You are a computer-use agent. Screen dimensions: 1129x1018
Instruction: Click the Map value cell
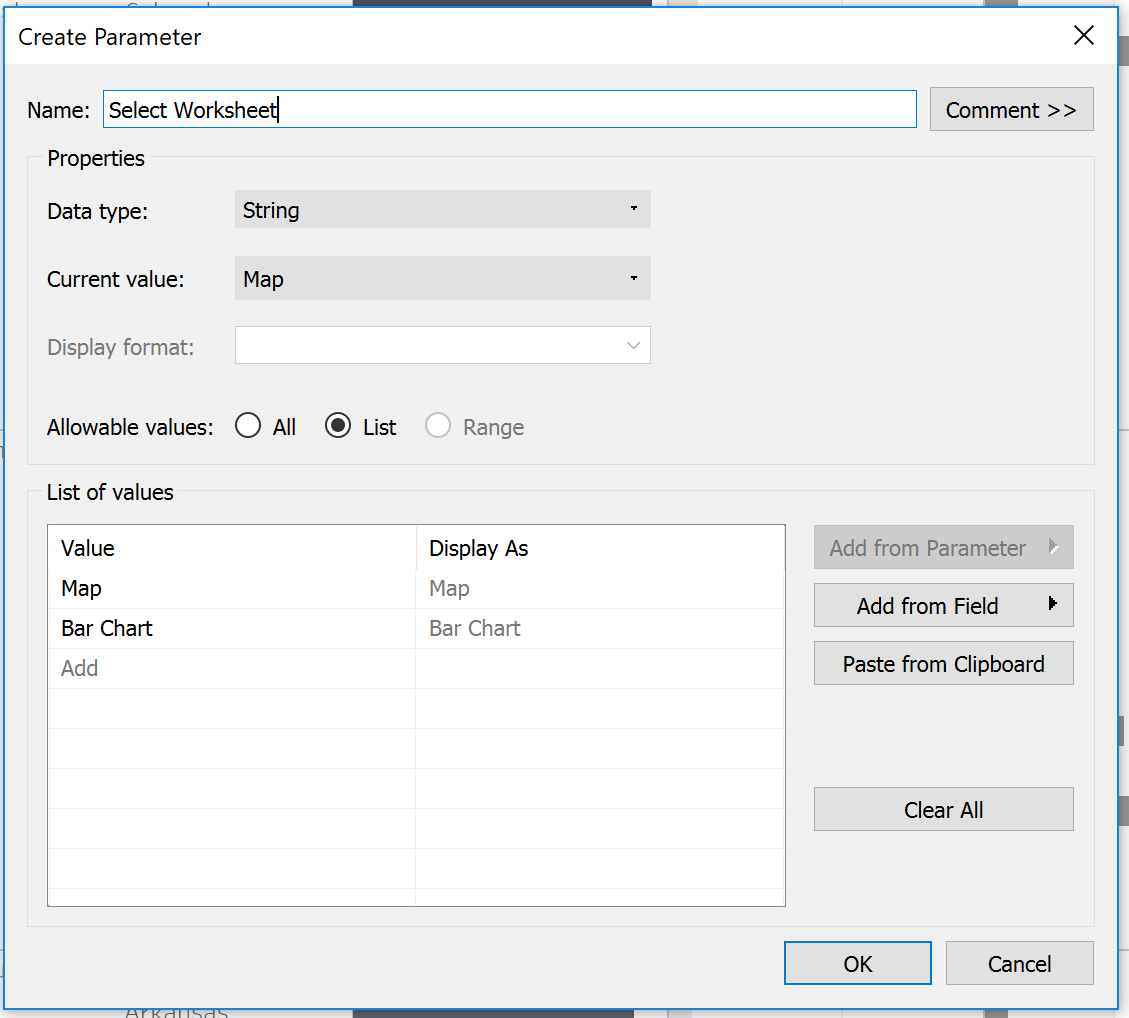tap(232, 589)
